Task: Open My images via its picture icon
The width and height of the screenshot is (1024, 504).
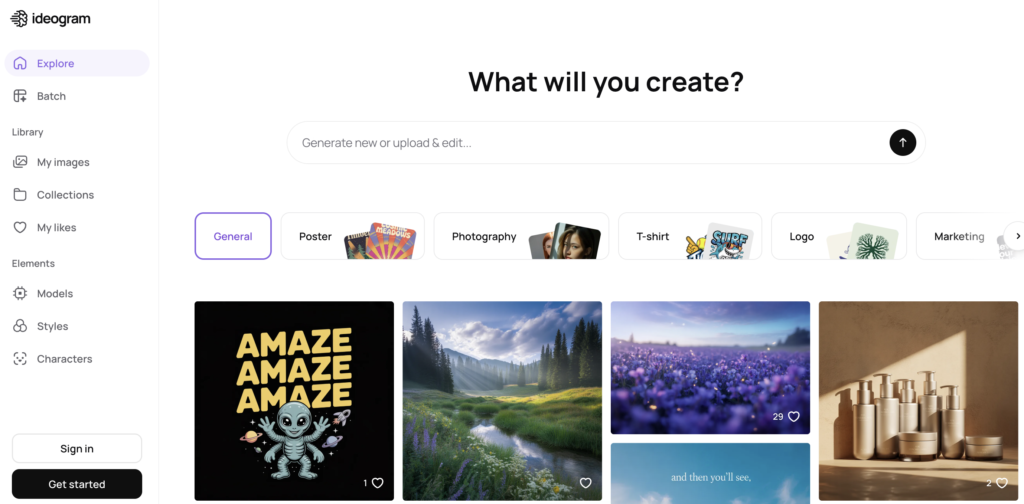Action: 20,162
